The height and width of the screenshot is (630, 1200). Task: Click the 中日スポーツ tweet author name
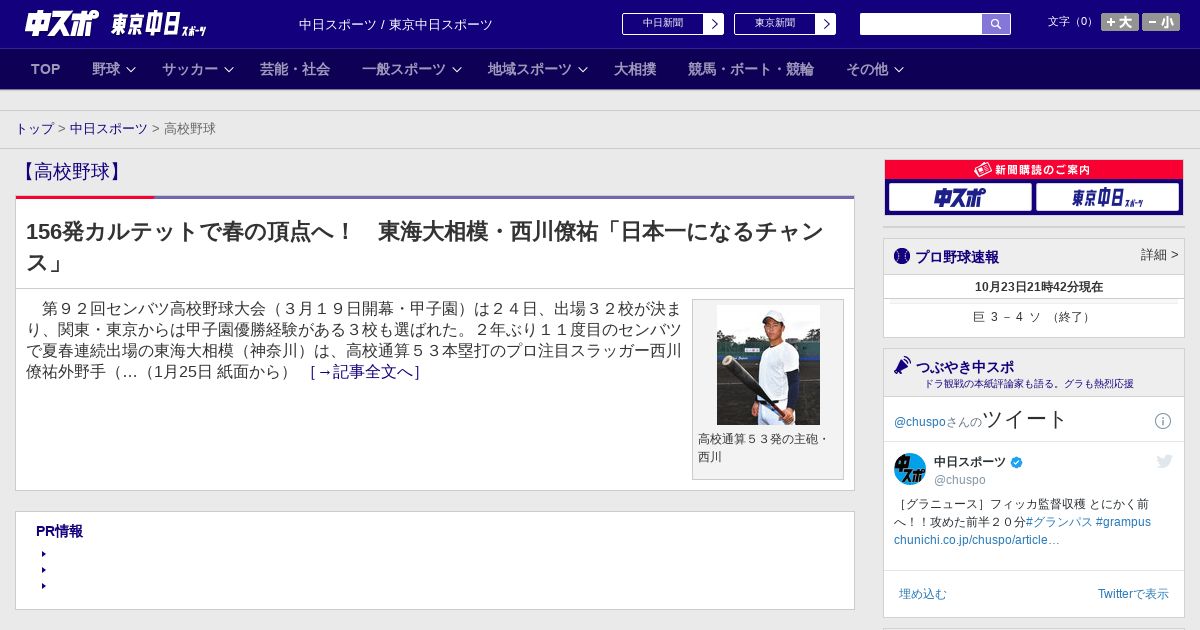[x=970, y=462]
